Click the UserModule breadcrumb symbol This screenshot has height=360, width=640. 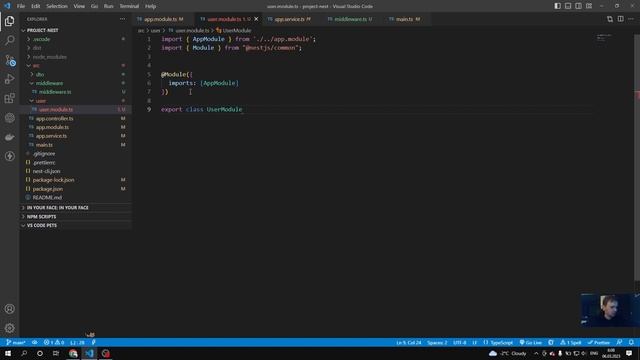point(234,31)
